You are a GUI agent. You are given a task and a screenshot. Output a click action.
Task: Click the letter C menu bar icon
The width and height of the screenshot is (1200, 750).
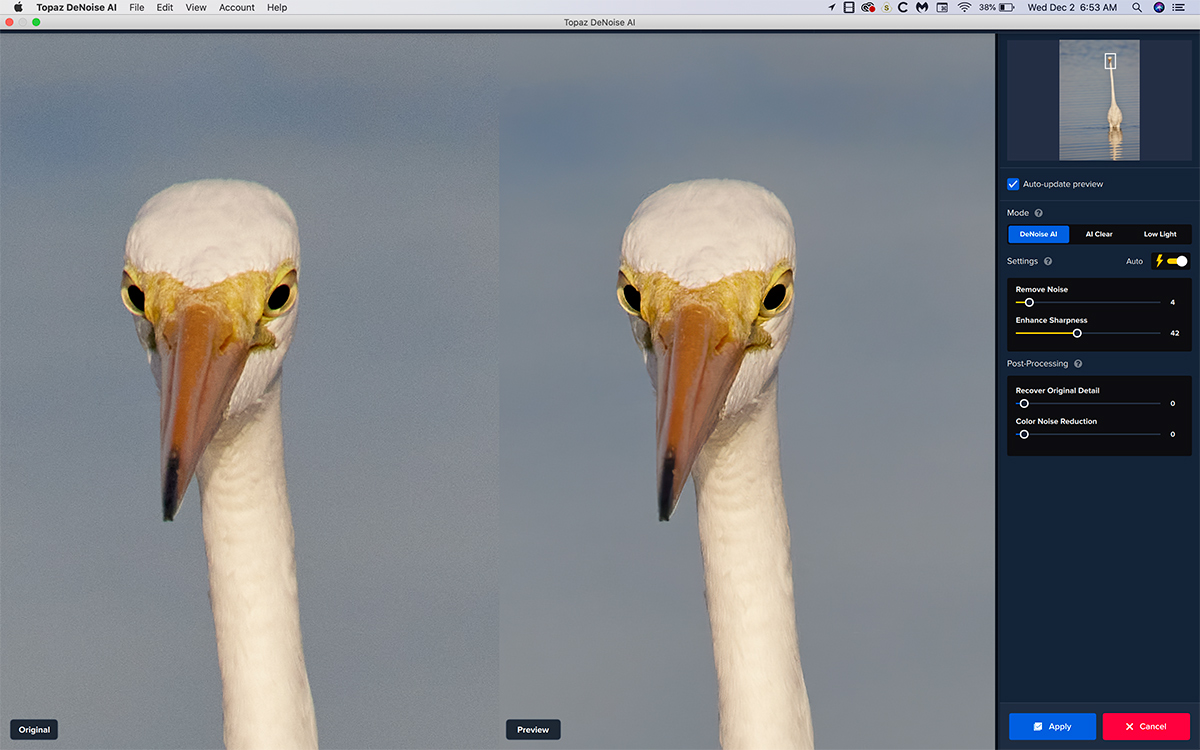click(903, 7)
